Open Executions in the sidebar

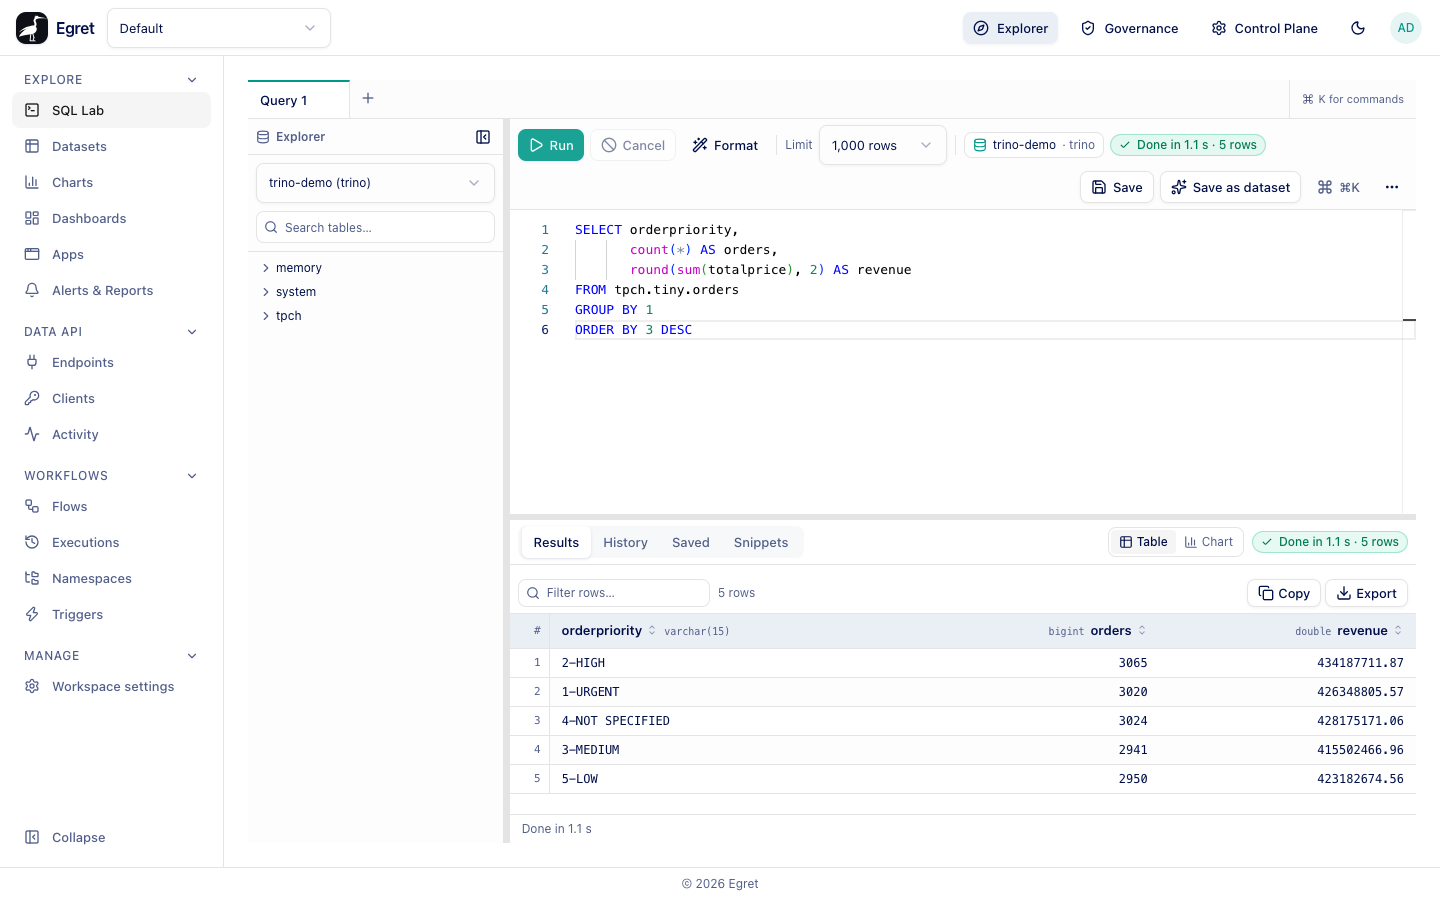click(x=111, y=542)
